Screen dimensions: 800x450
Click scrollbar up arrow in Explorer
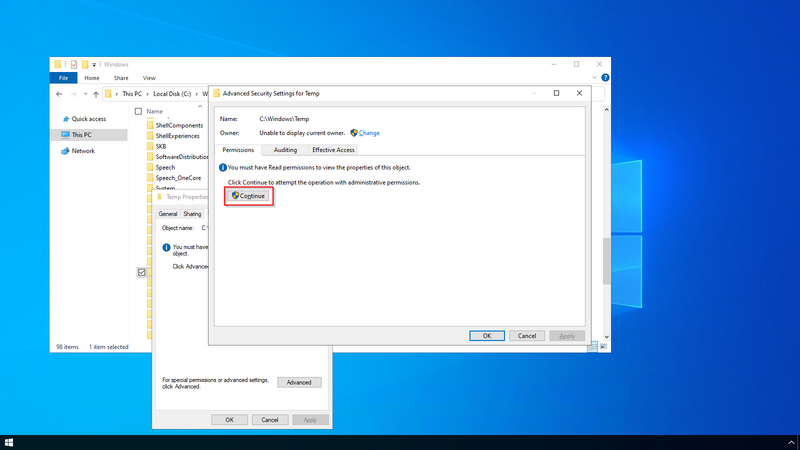[606, 110]
